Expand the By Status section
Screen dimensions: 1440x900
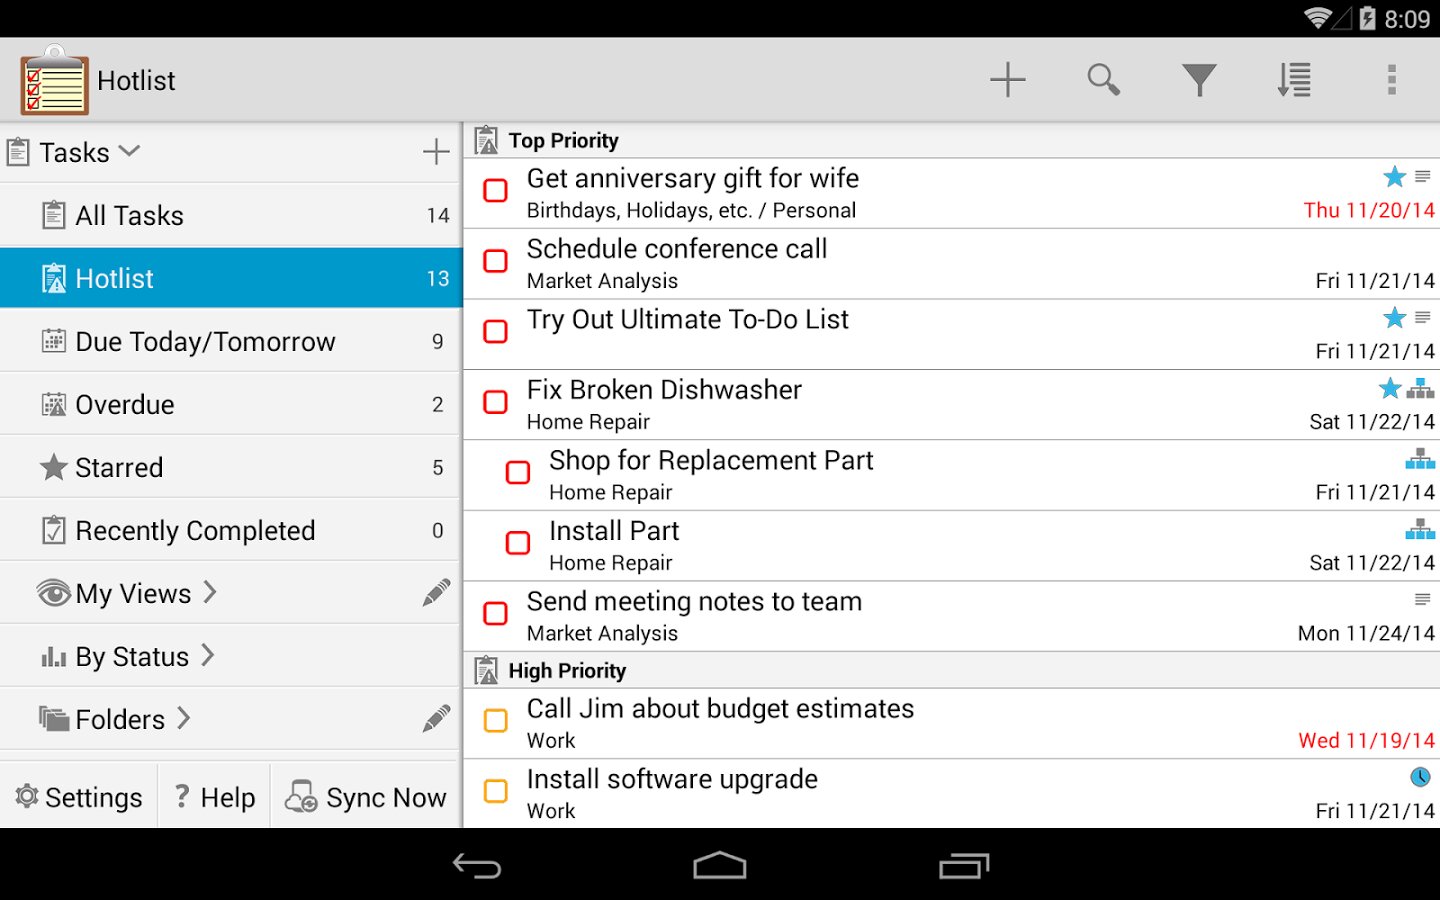(x=207, y=656)
